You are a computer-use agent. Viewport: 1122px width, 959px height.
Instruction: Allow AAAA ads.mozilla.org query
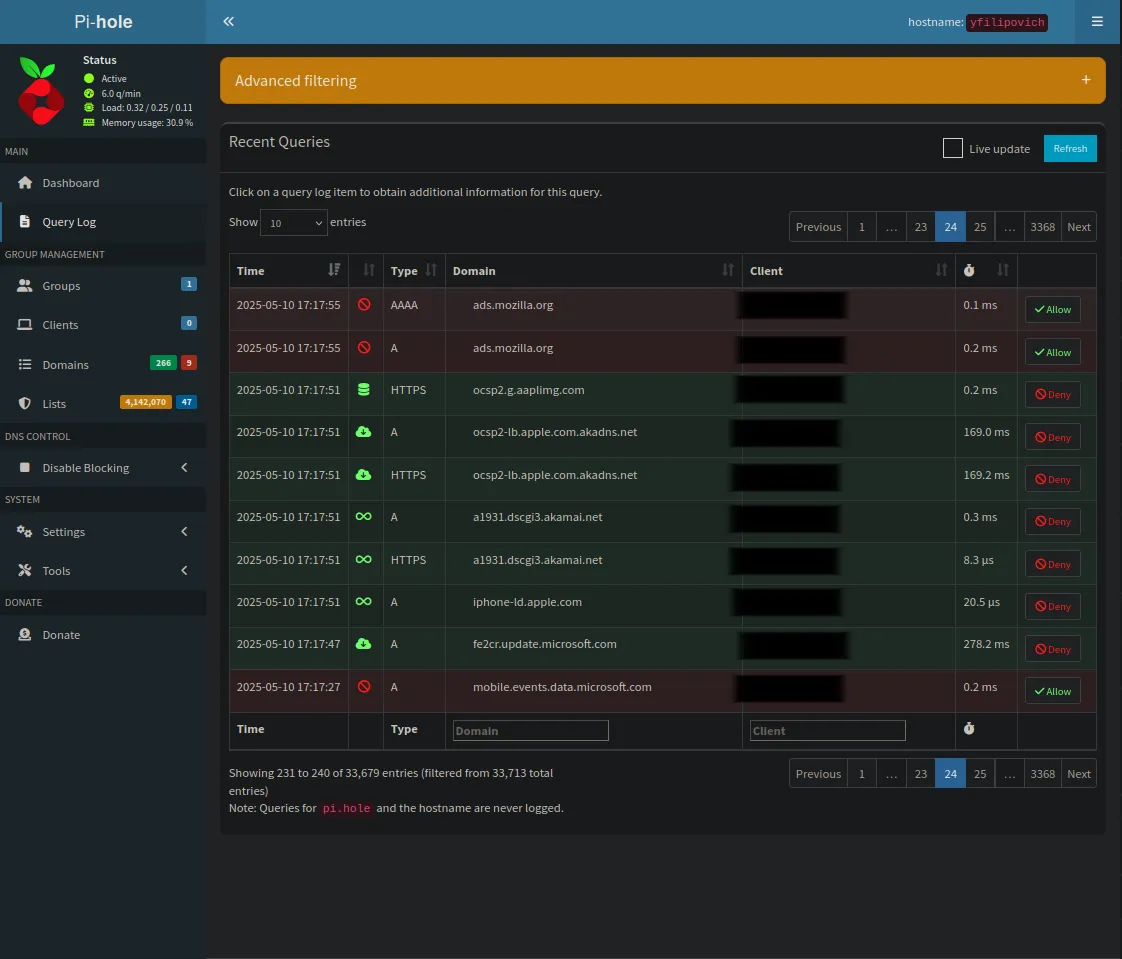point(1053,309)
